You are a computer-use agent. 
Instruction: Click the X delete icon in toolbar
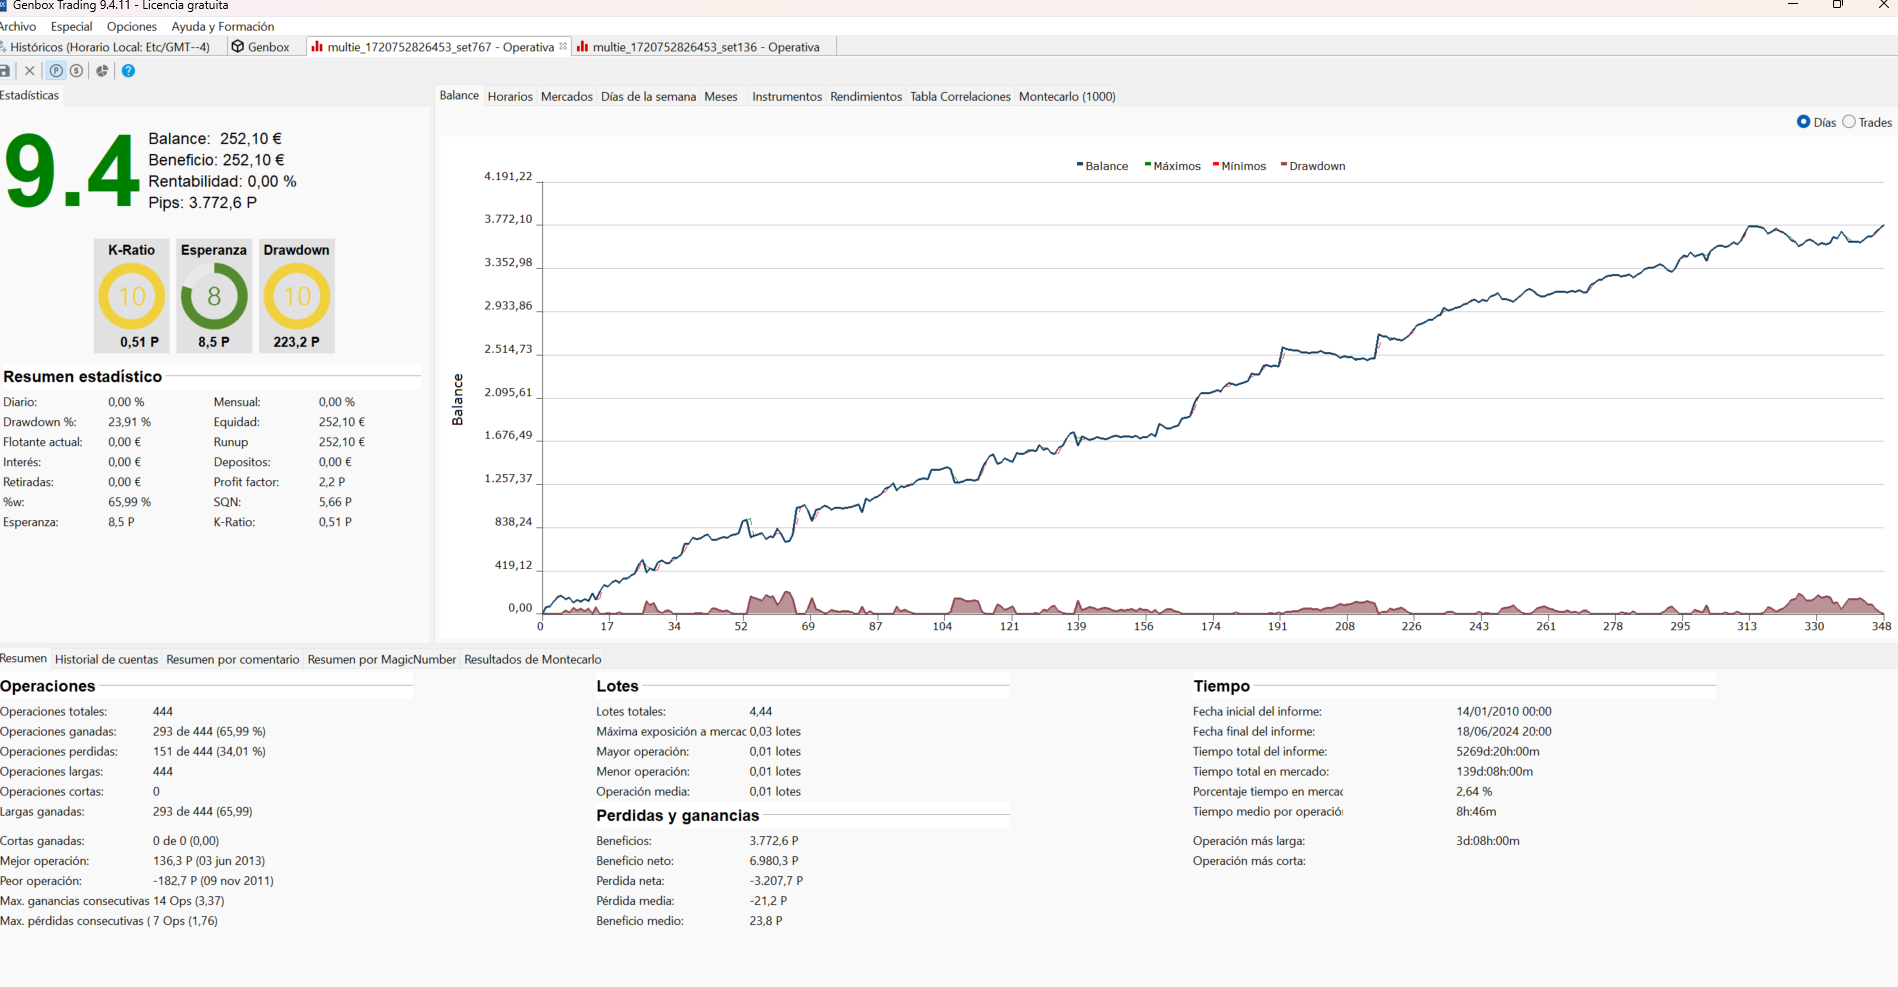coord(30,71)
